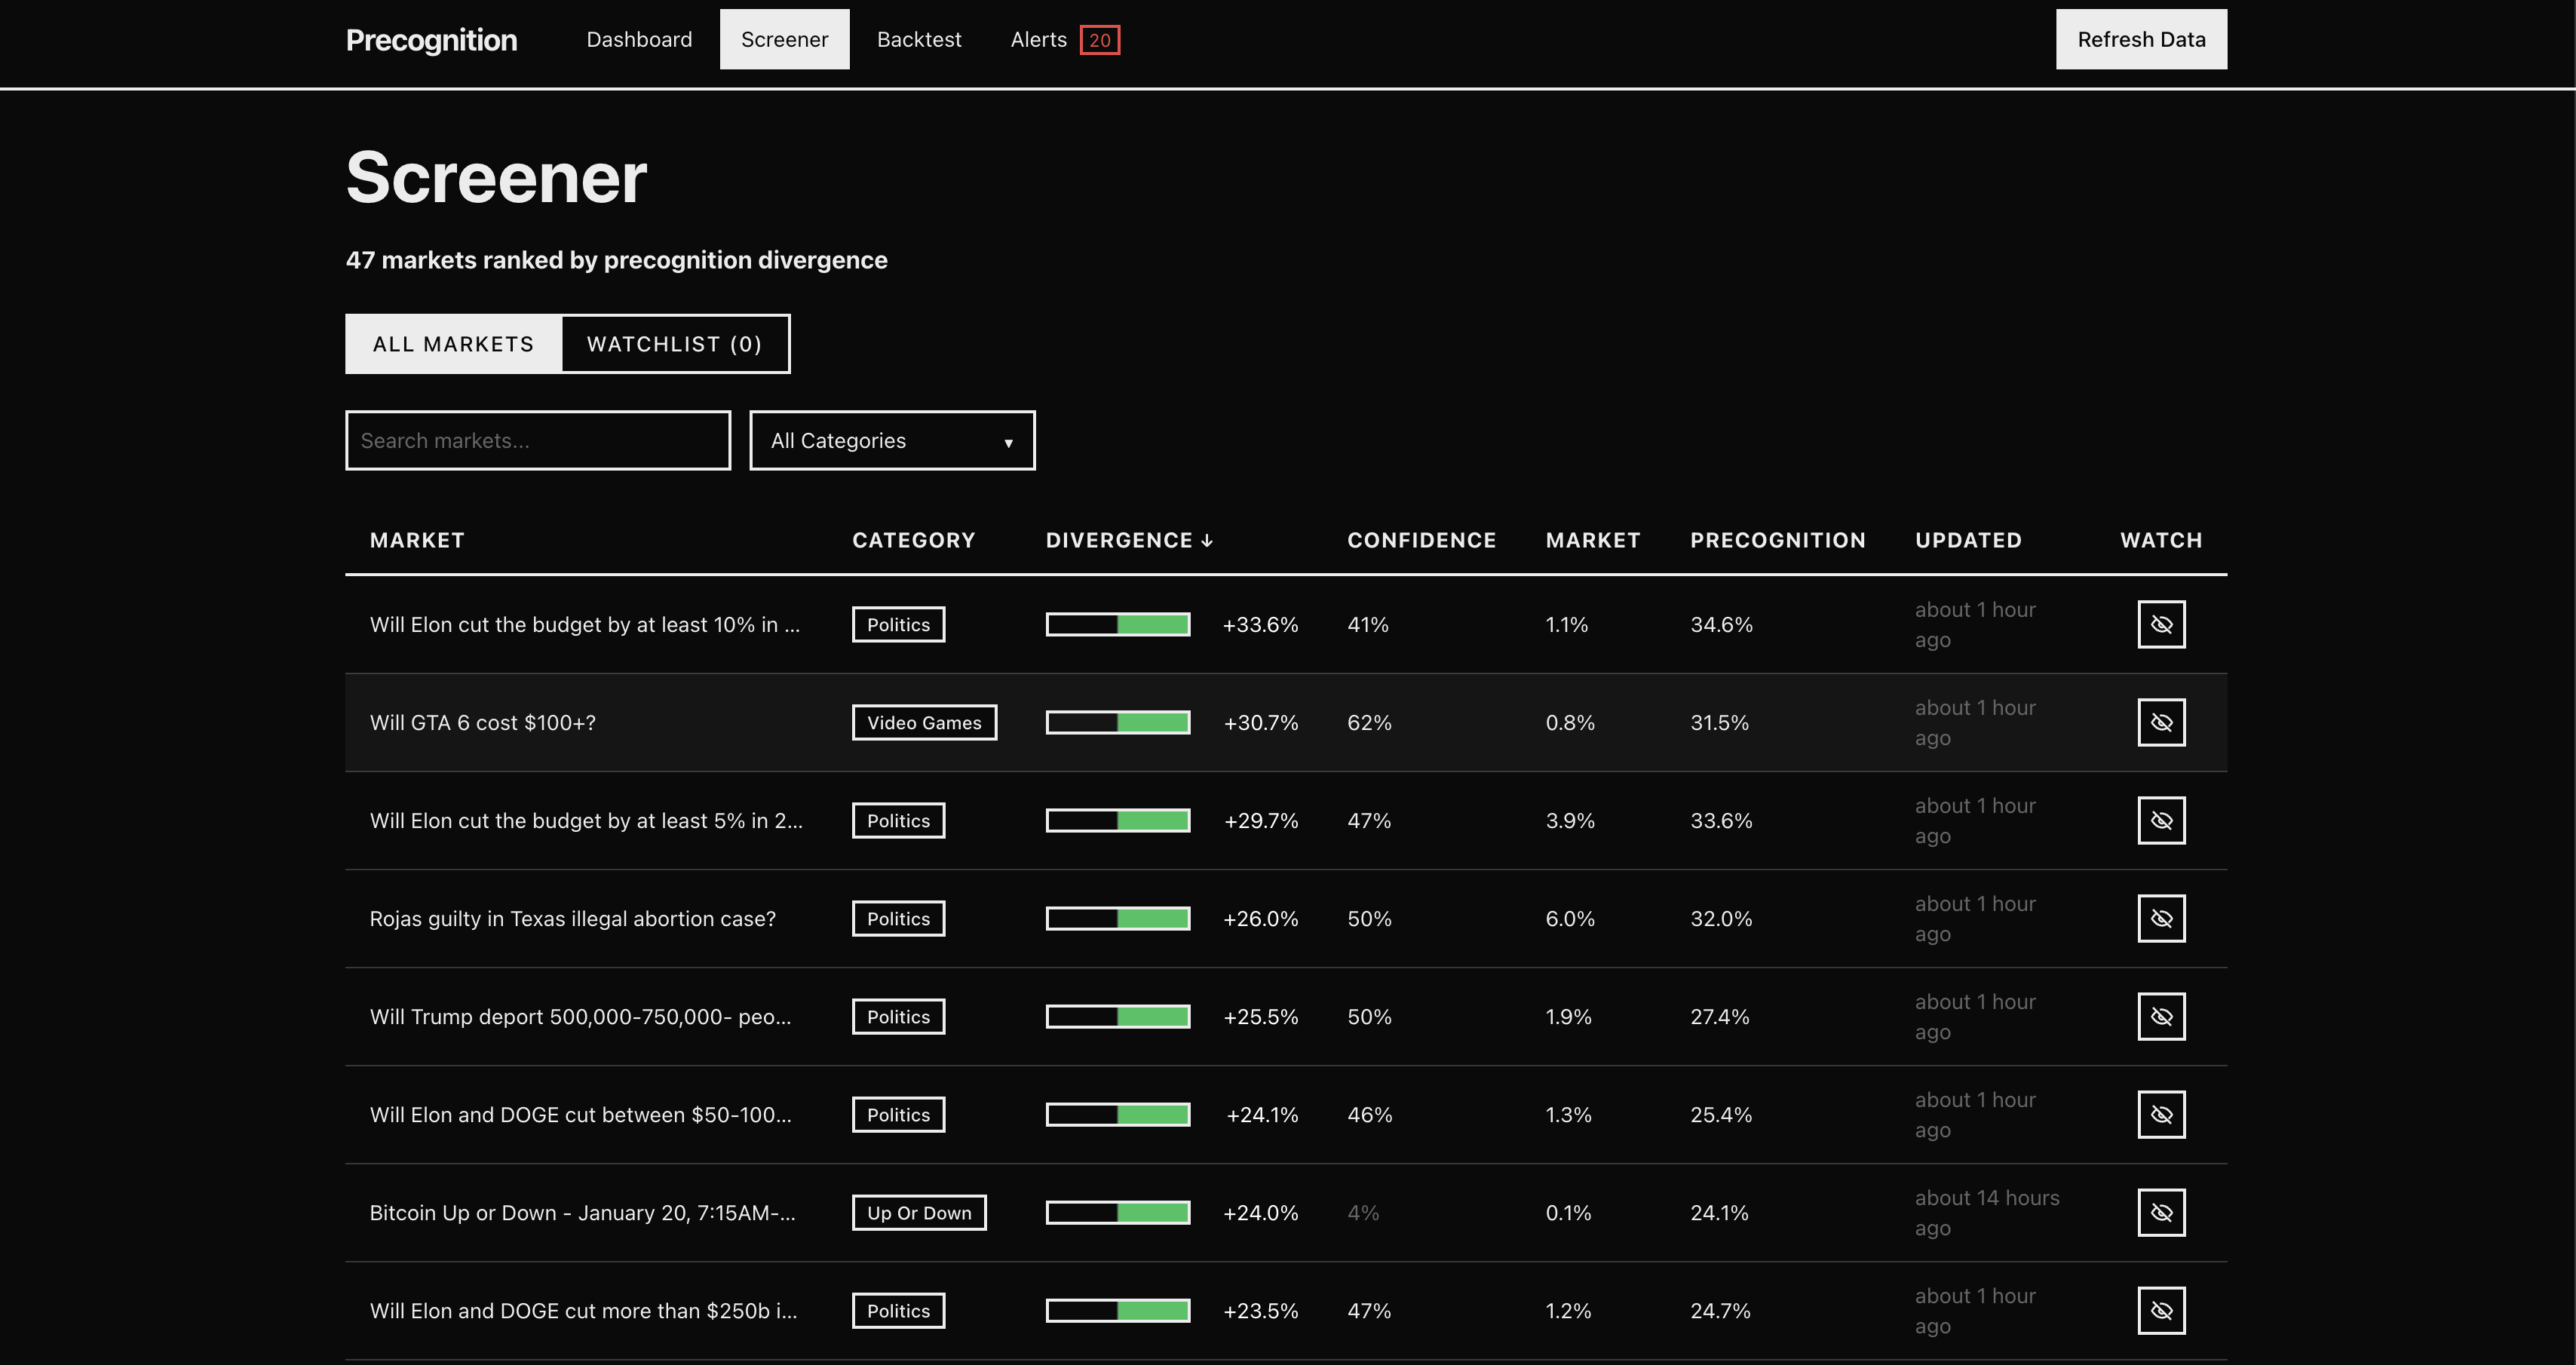Click watch icon for Elon 5% budget cut row

pos(2161,820)
